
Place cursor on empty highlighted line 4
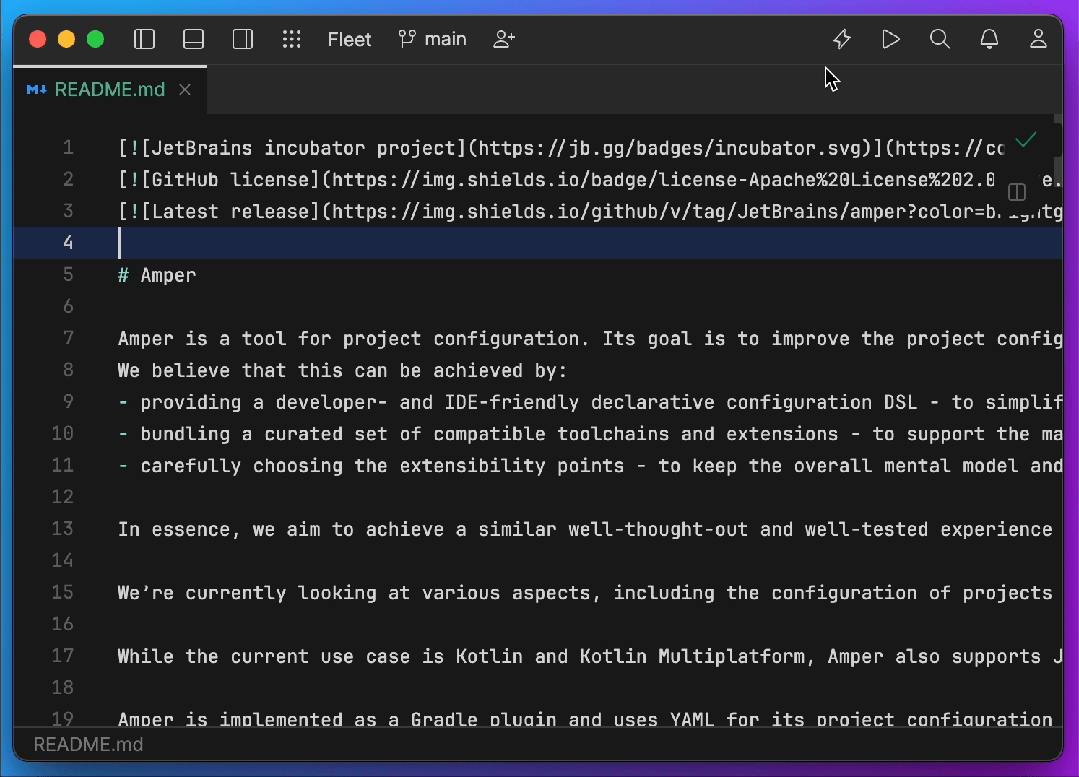[538, 243]
